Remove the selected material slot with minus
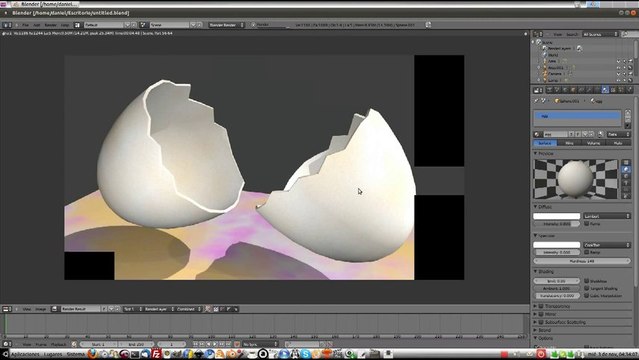 tap(628, 118)
